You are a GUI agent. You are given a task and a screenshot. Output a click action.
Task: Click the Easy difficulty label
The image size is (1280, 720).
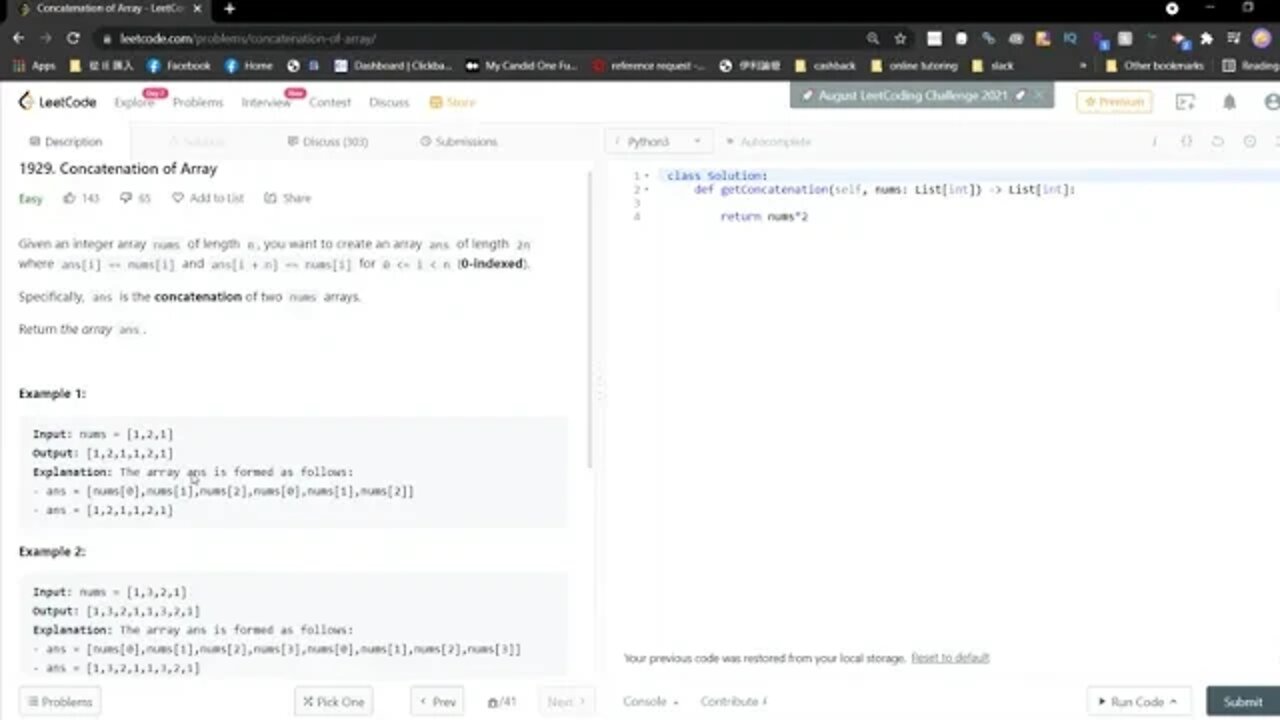pyautogui.click(x=31, y=198)
